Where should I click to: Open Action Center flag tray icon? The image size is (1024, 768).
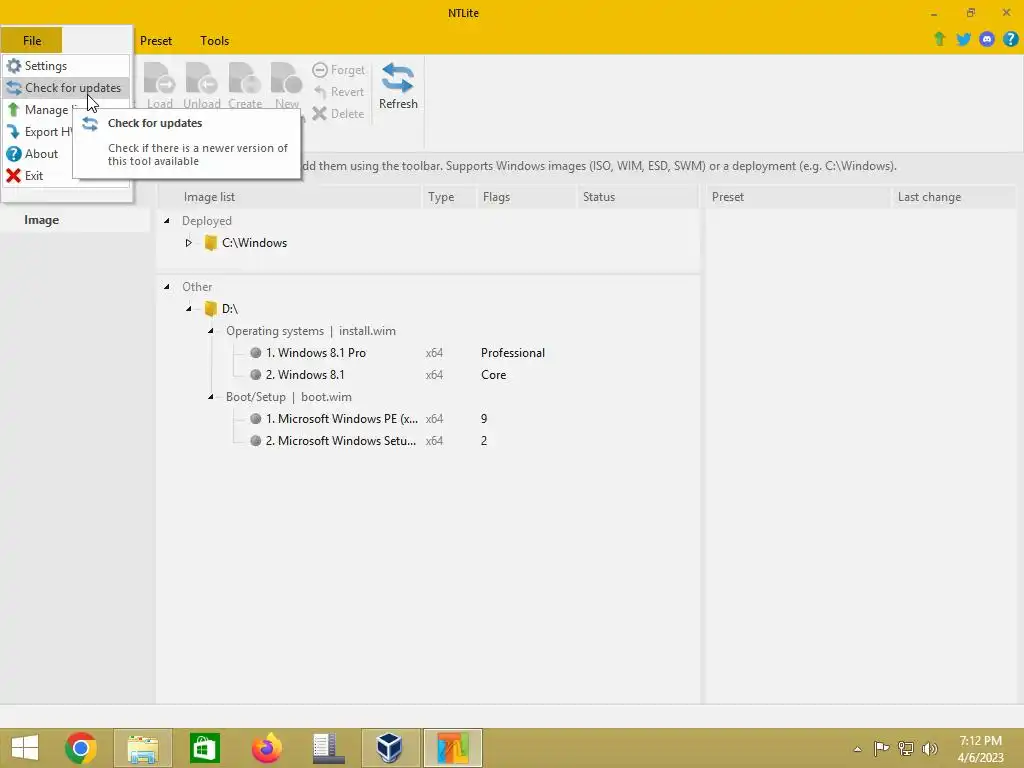coord(881,748)
